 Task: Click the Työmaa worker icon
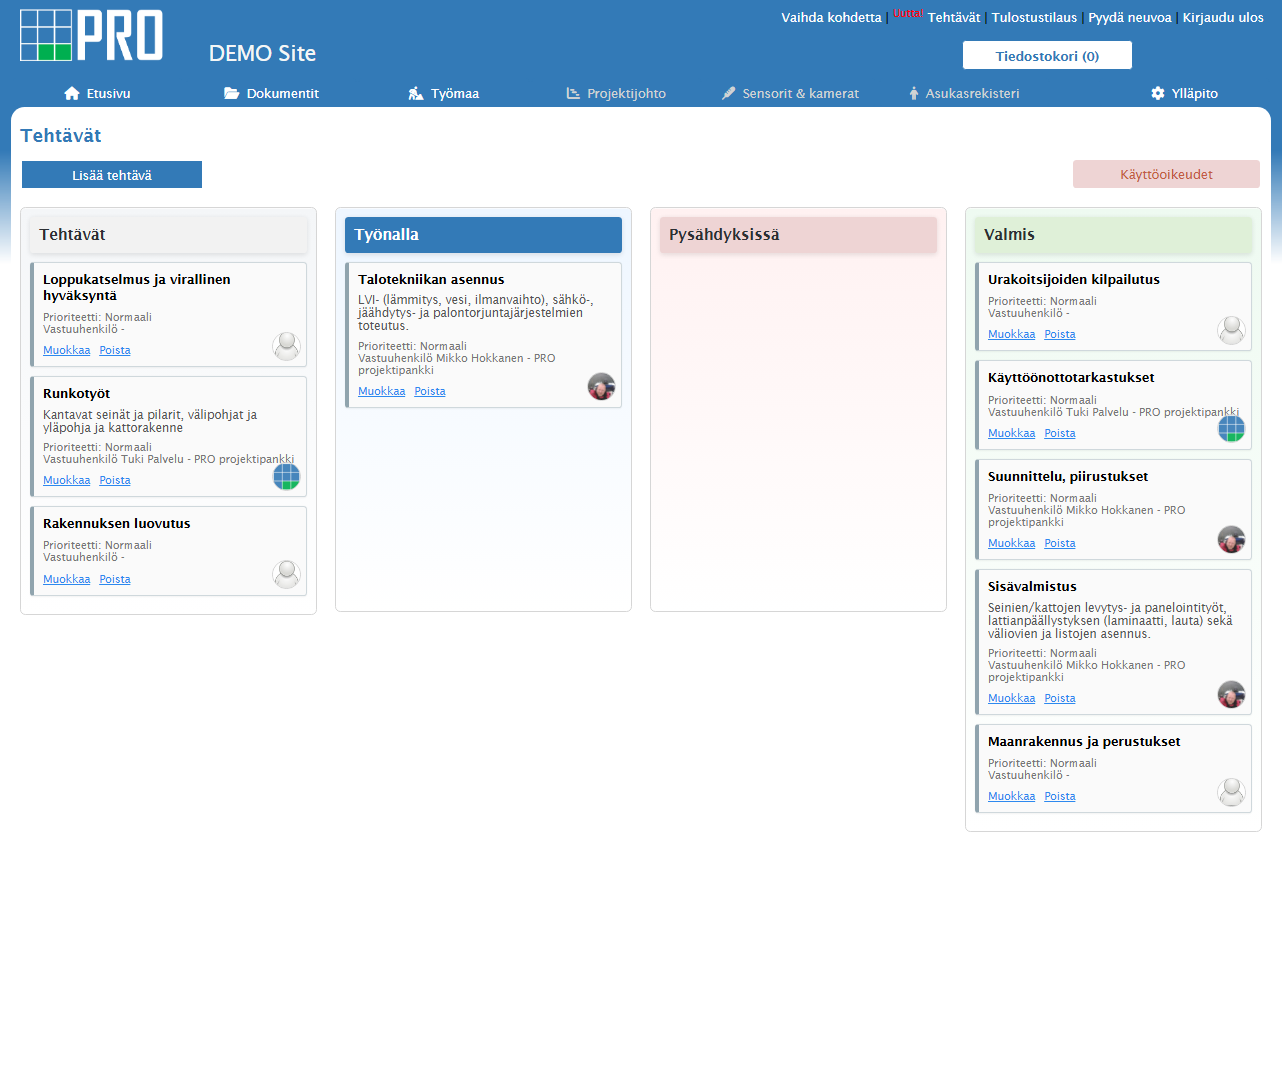[416, 93]
